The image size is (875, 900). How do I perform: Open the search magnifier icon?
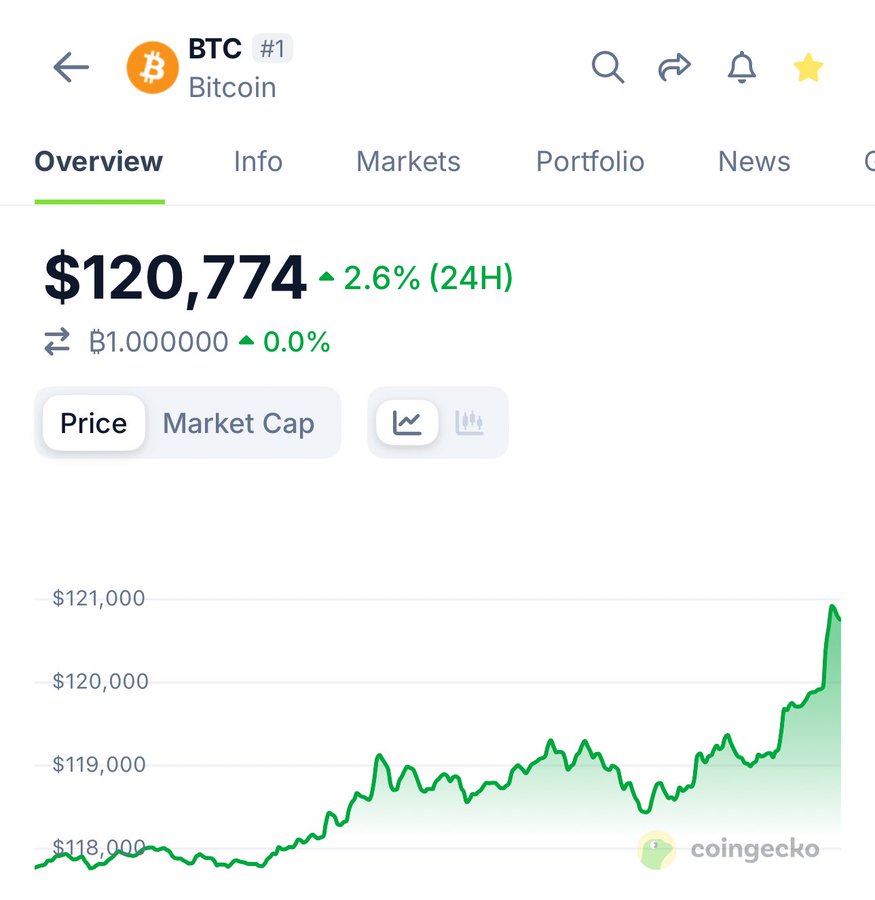pyautogui.click(x=607, y=68)
